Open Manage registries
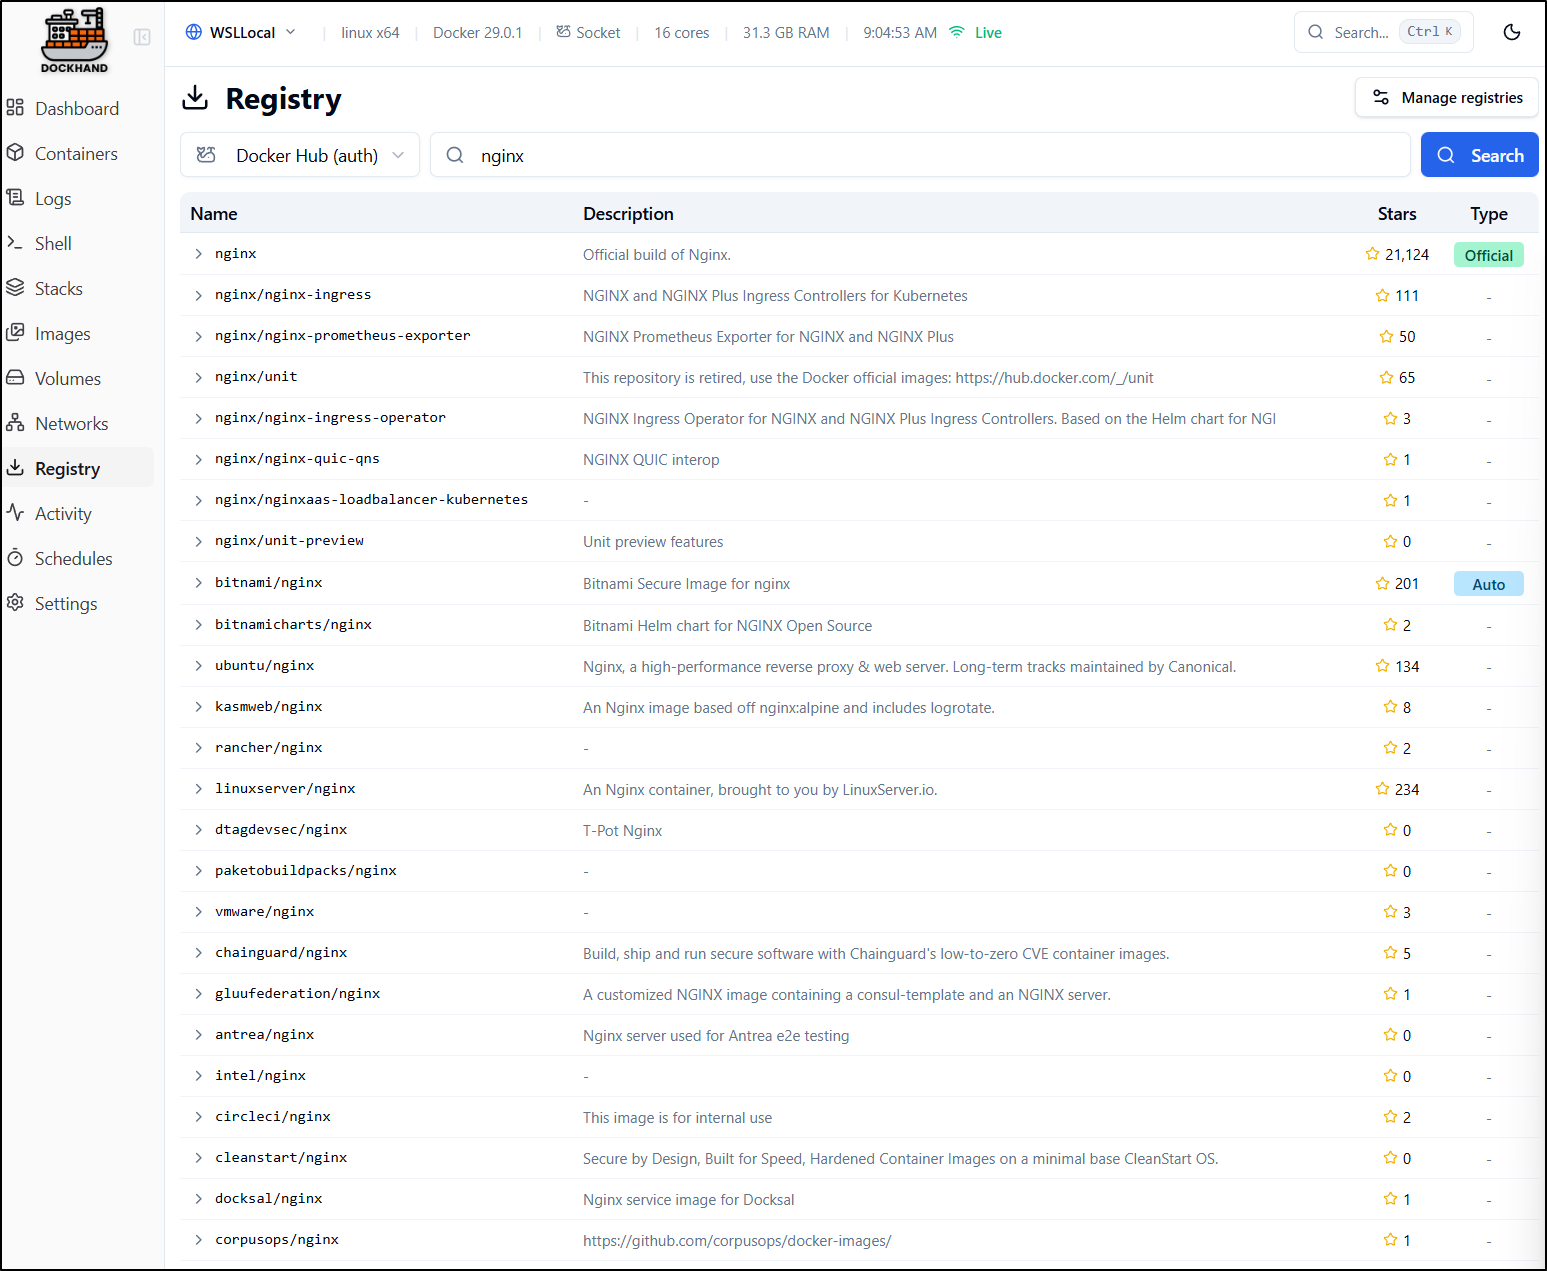The height and width of the screenshot is (1271, 1547). click(x=1446, y=97)
